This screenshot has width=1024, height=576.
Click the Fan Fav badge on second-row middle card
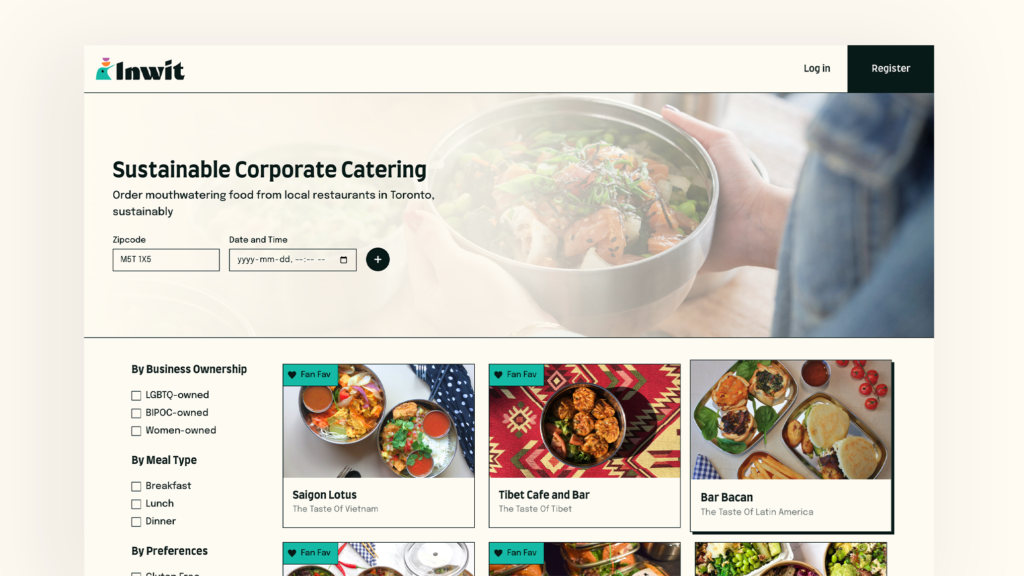[517, 552]
